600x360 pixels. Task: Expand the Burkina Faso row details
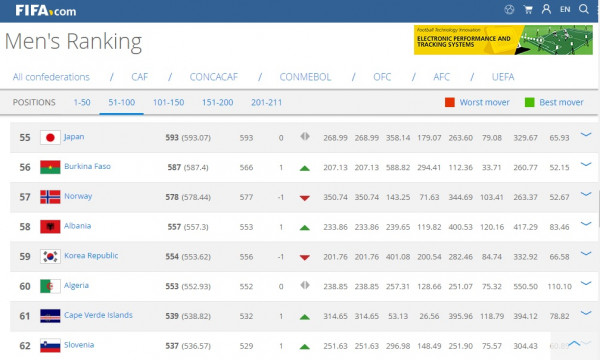point(586,164)
